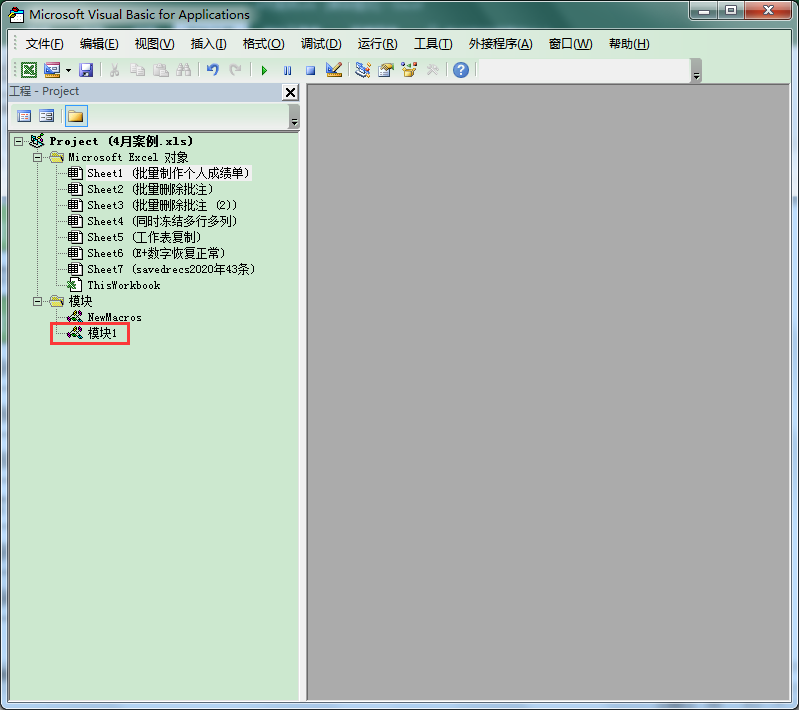
Task: Select the 模块 folder
Action: click(x=81, y=301)
